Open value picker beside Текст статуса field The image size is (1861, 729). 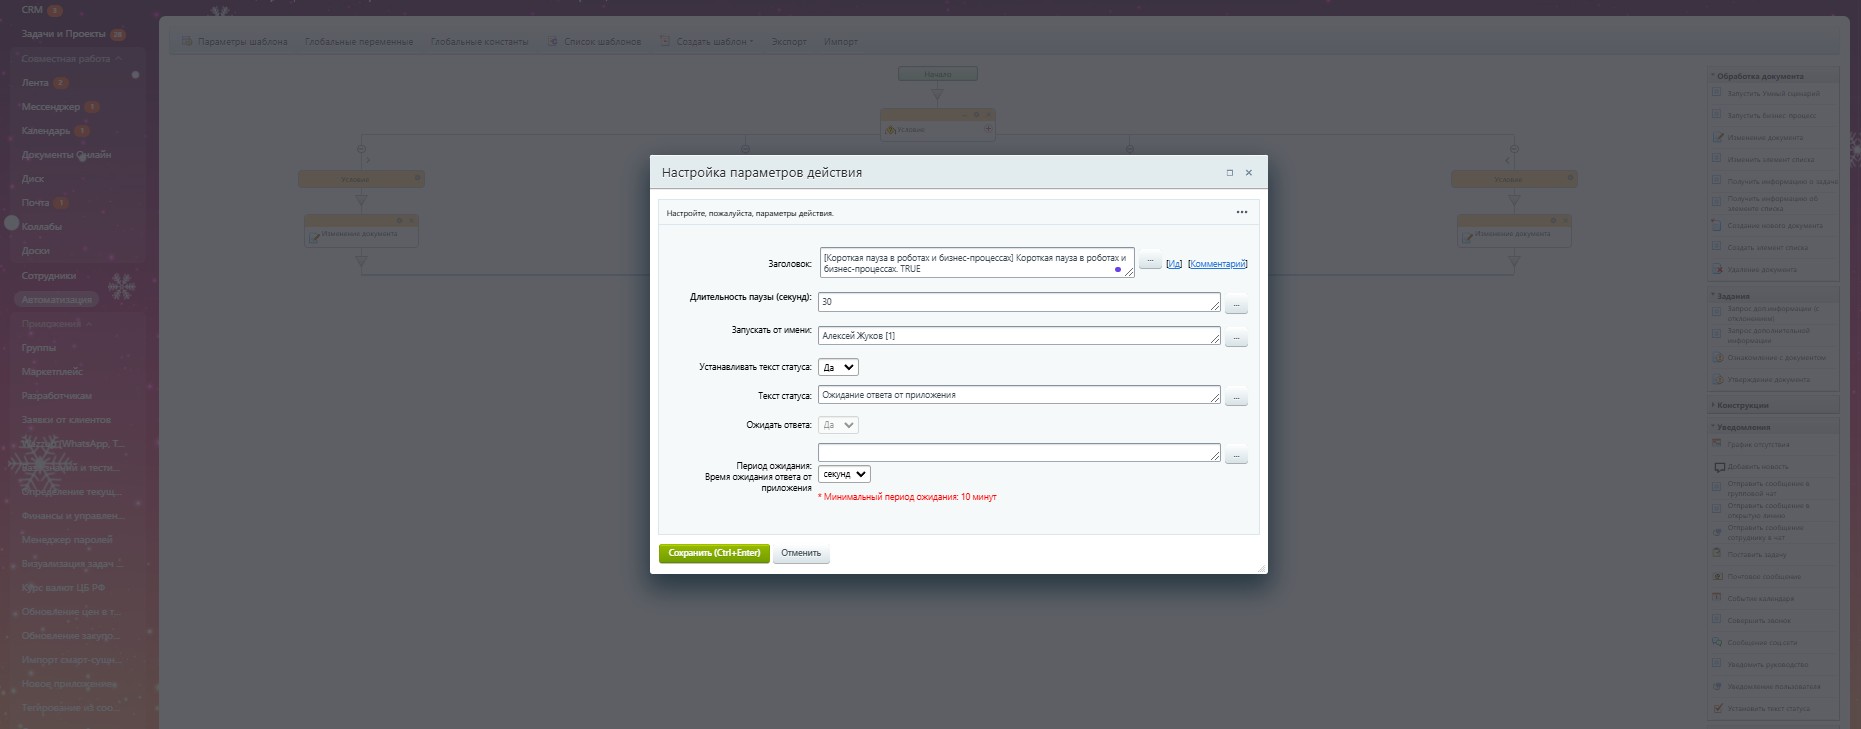(1236, 397)
